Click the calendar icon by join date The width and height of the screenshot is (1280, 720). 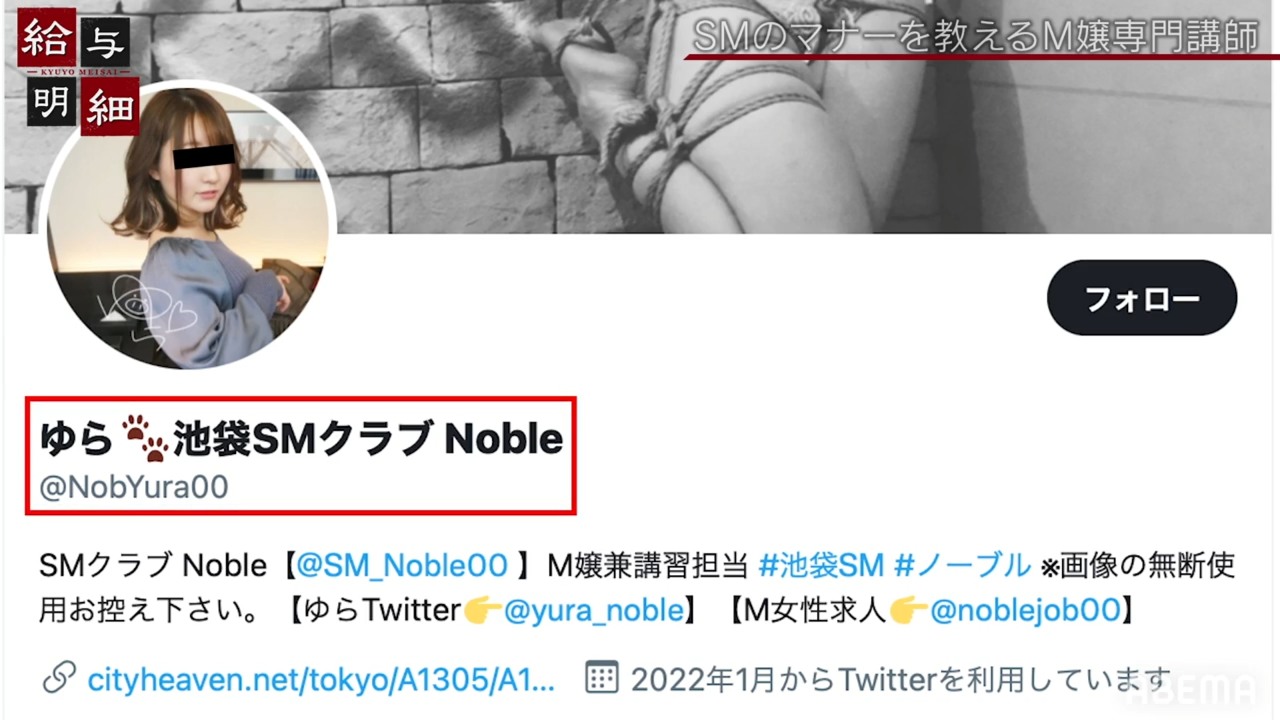coord(601,679)
